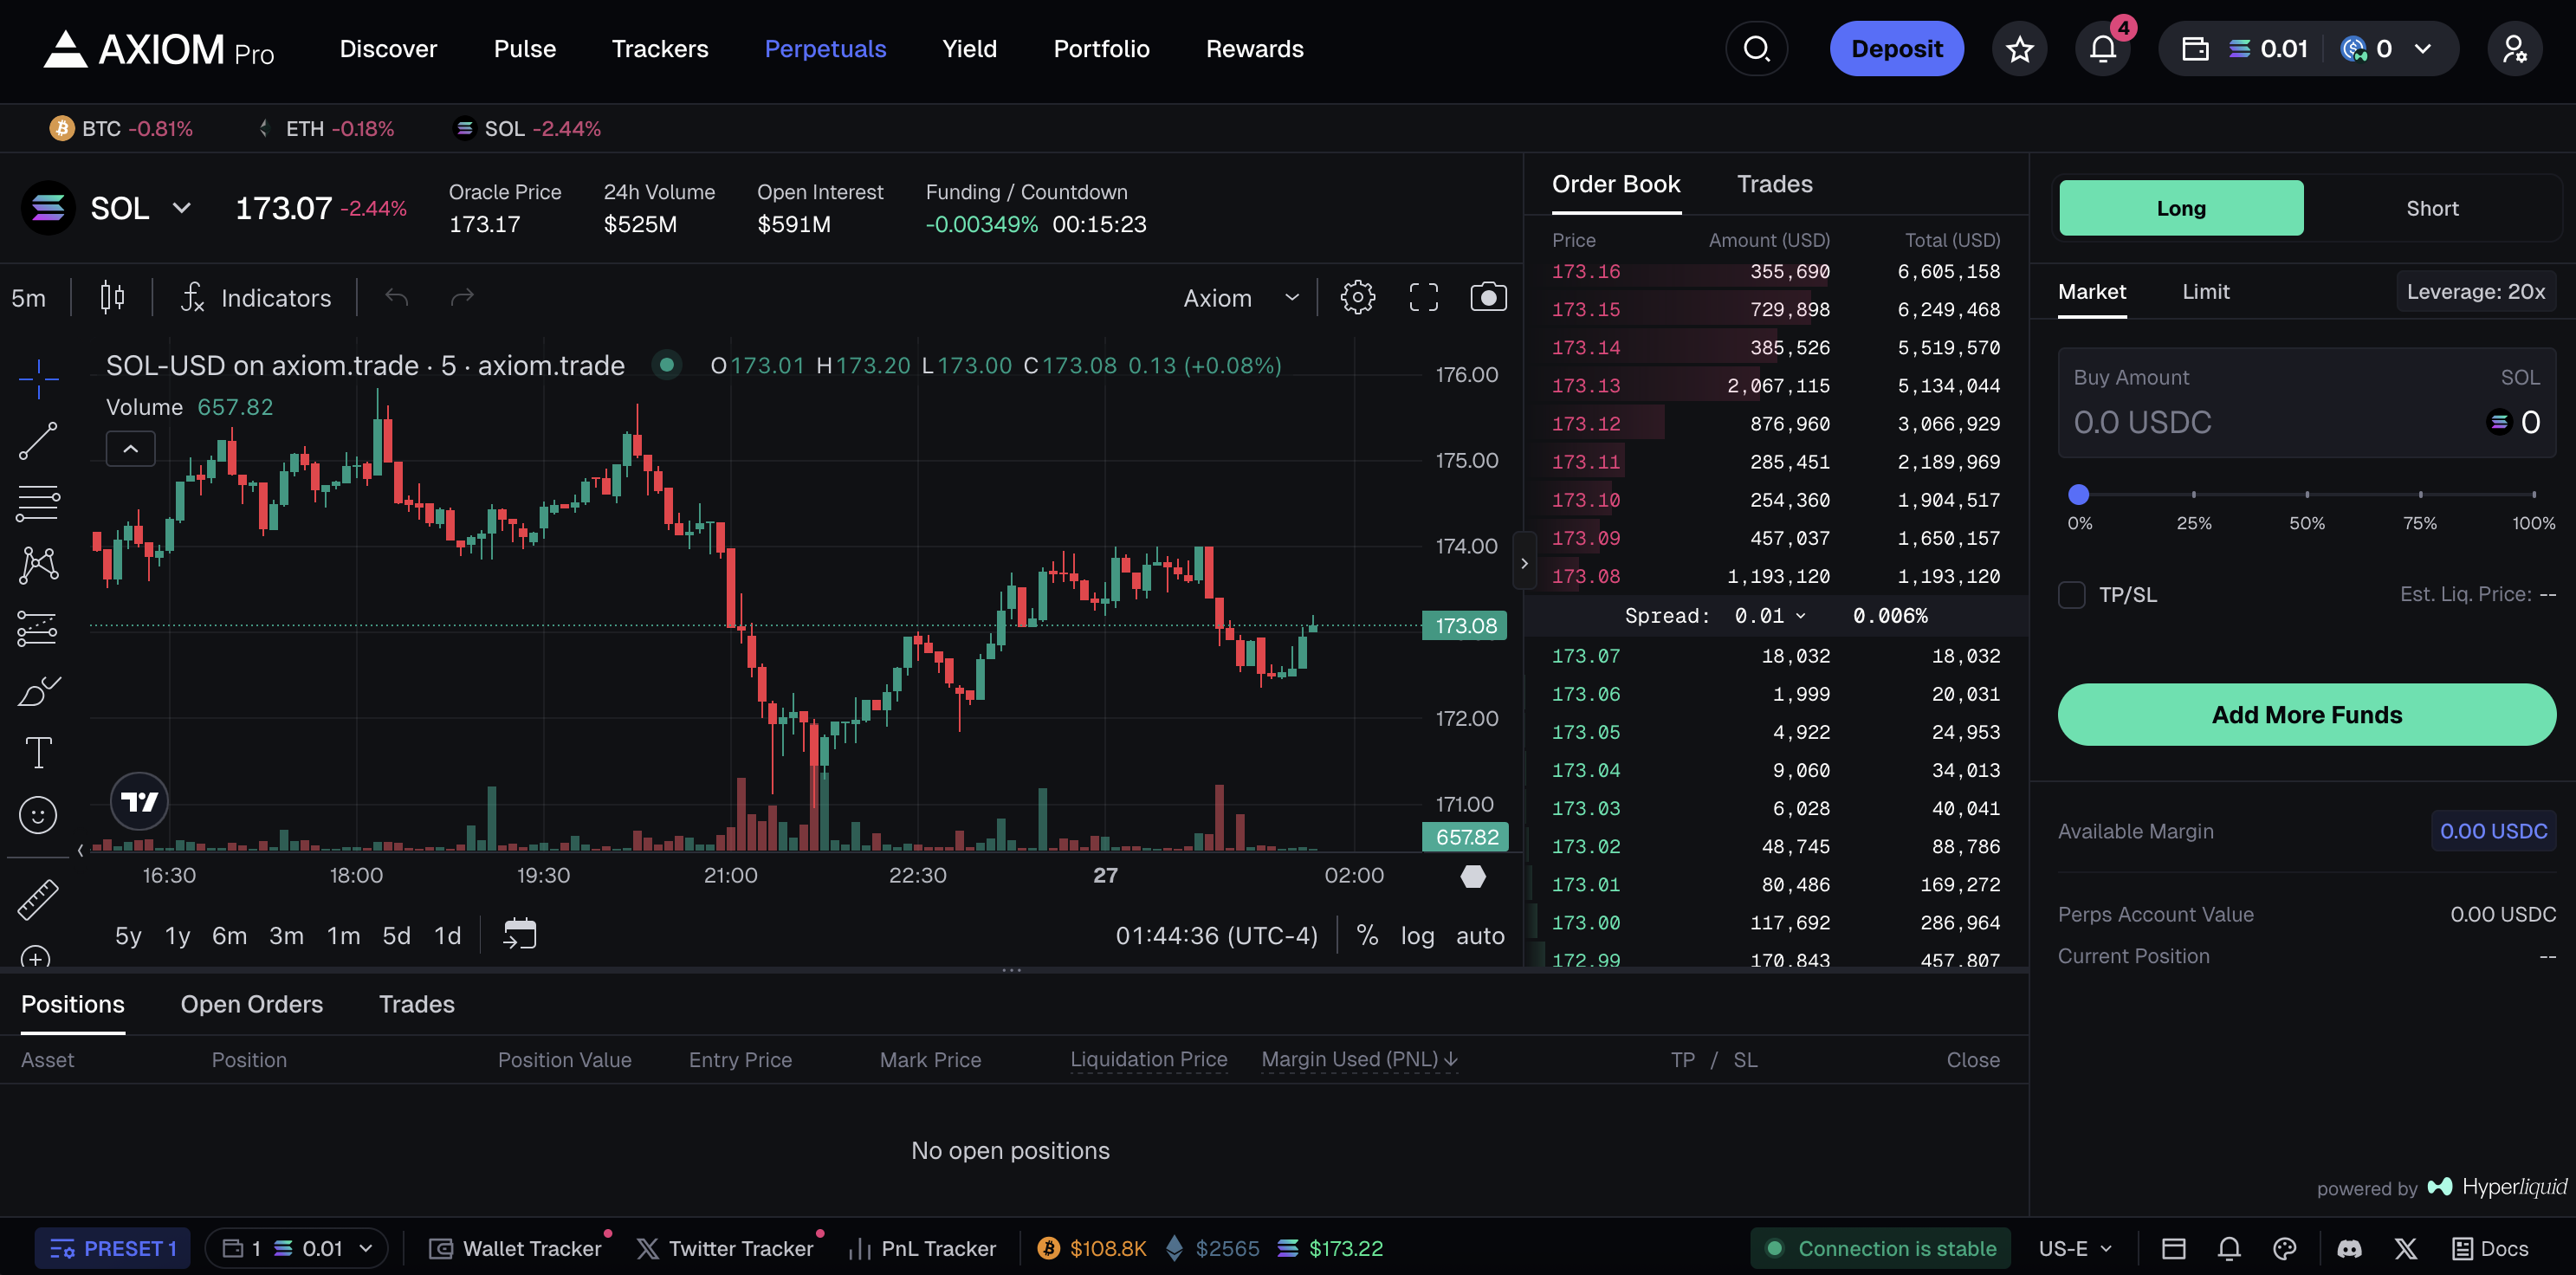This screenshot has width=2576, height=1275.
Task: Select the Text annotation tool
Action: [x=38, y=752]
